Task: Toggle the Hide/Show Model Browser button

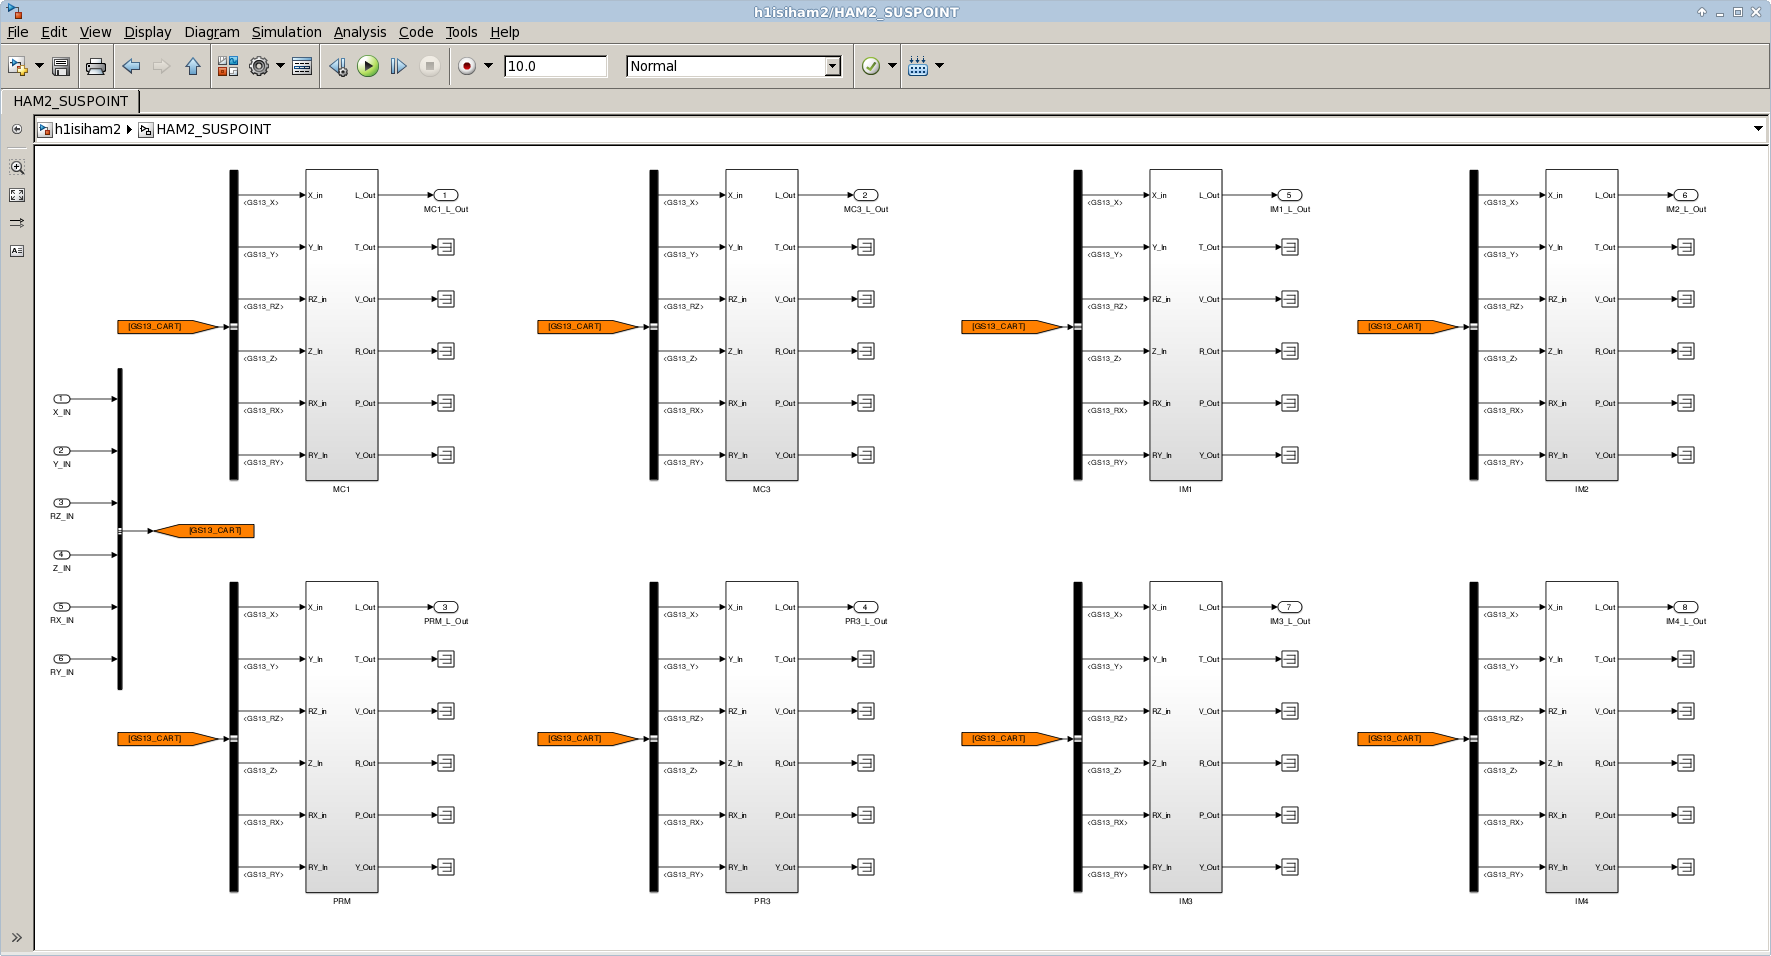Action: pos(17,129)
